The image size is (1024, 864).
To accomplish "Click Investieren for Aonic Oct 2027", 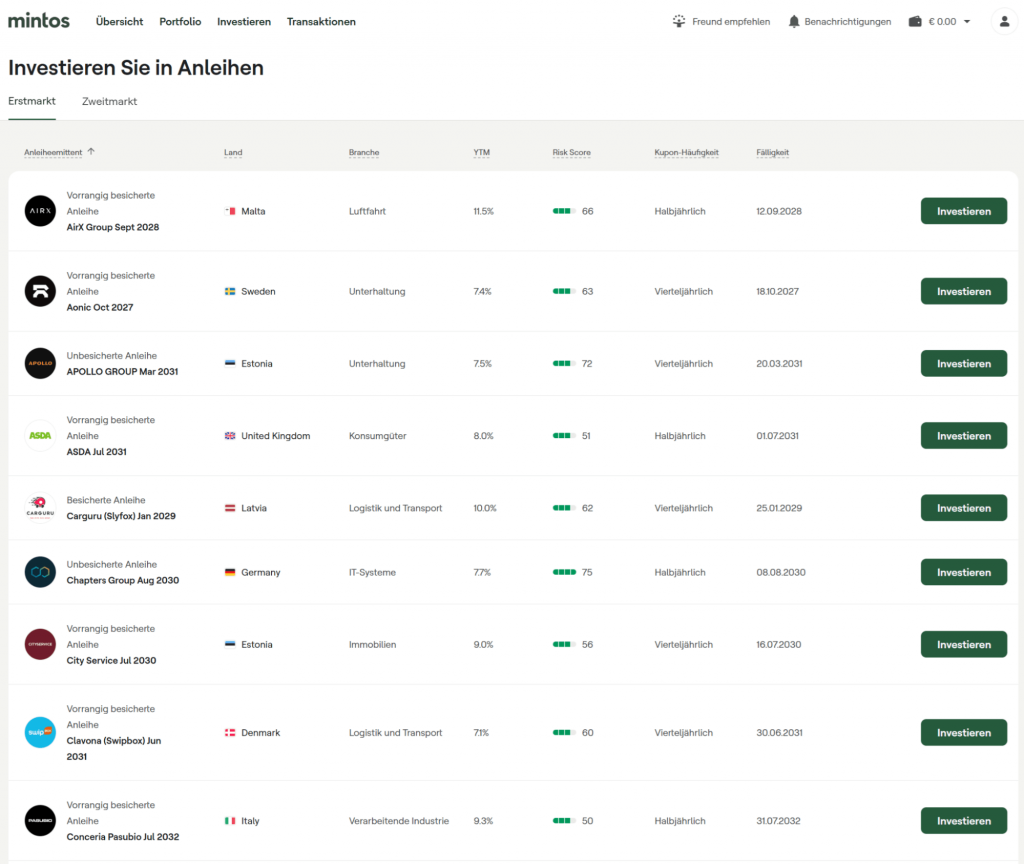I will tap(964, 291).
